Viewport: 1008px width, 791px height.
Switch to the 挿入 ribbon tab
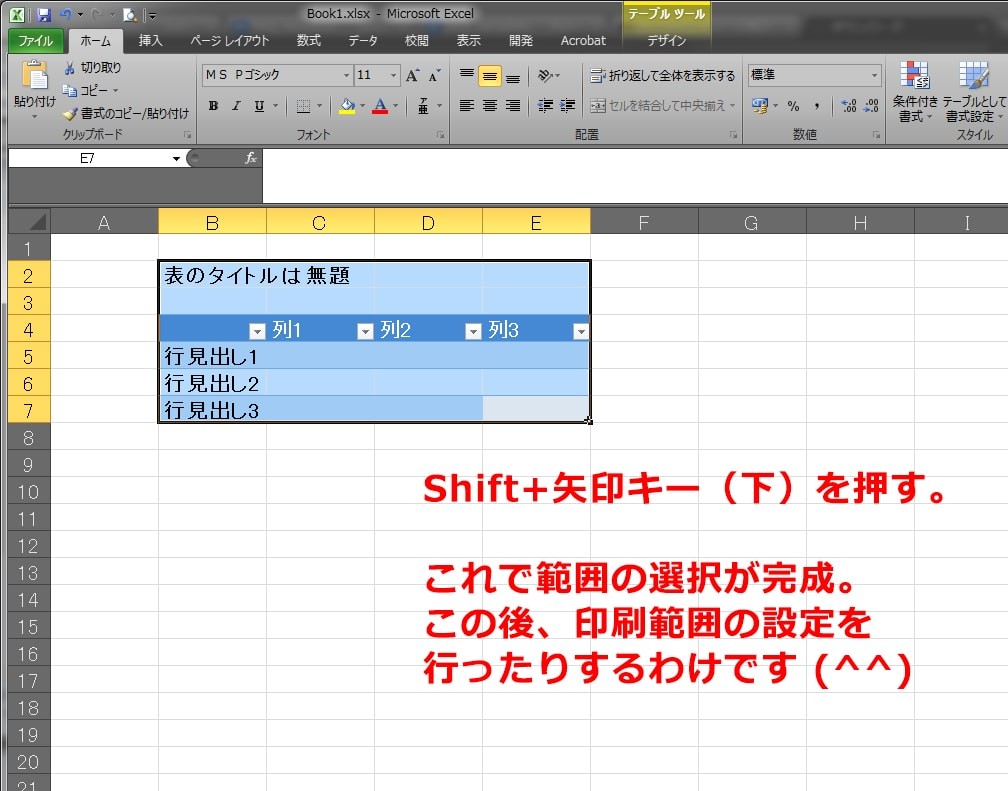(x=150, y=41)
